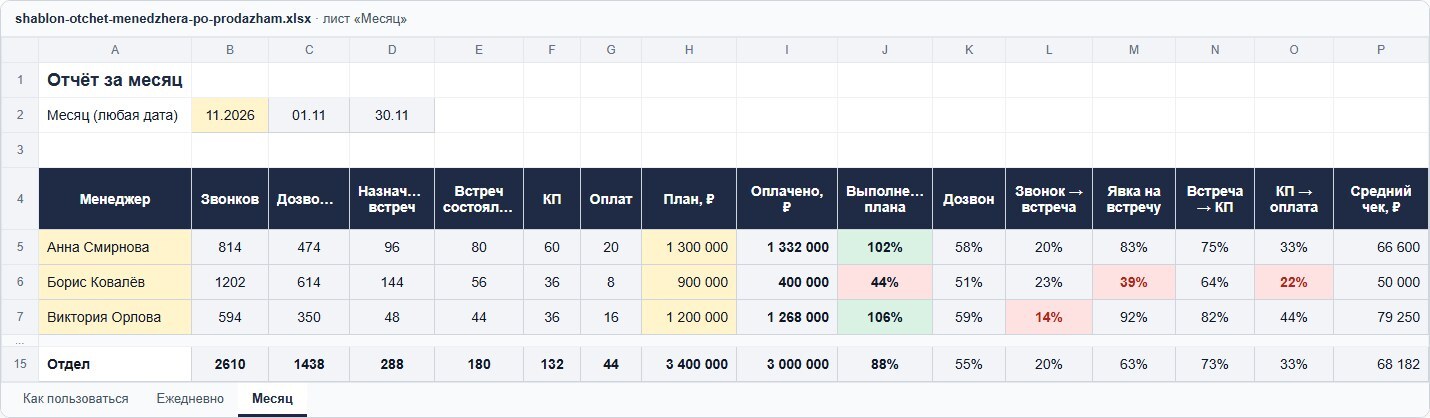1430x418 pixels.
Task: Select the start date cell 01.11
Action: (x=309, y=115)
